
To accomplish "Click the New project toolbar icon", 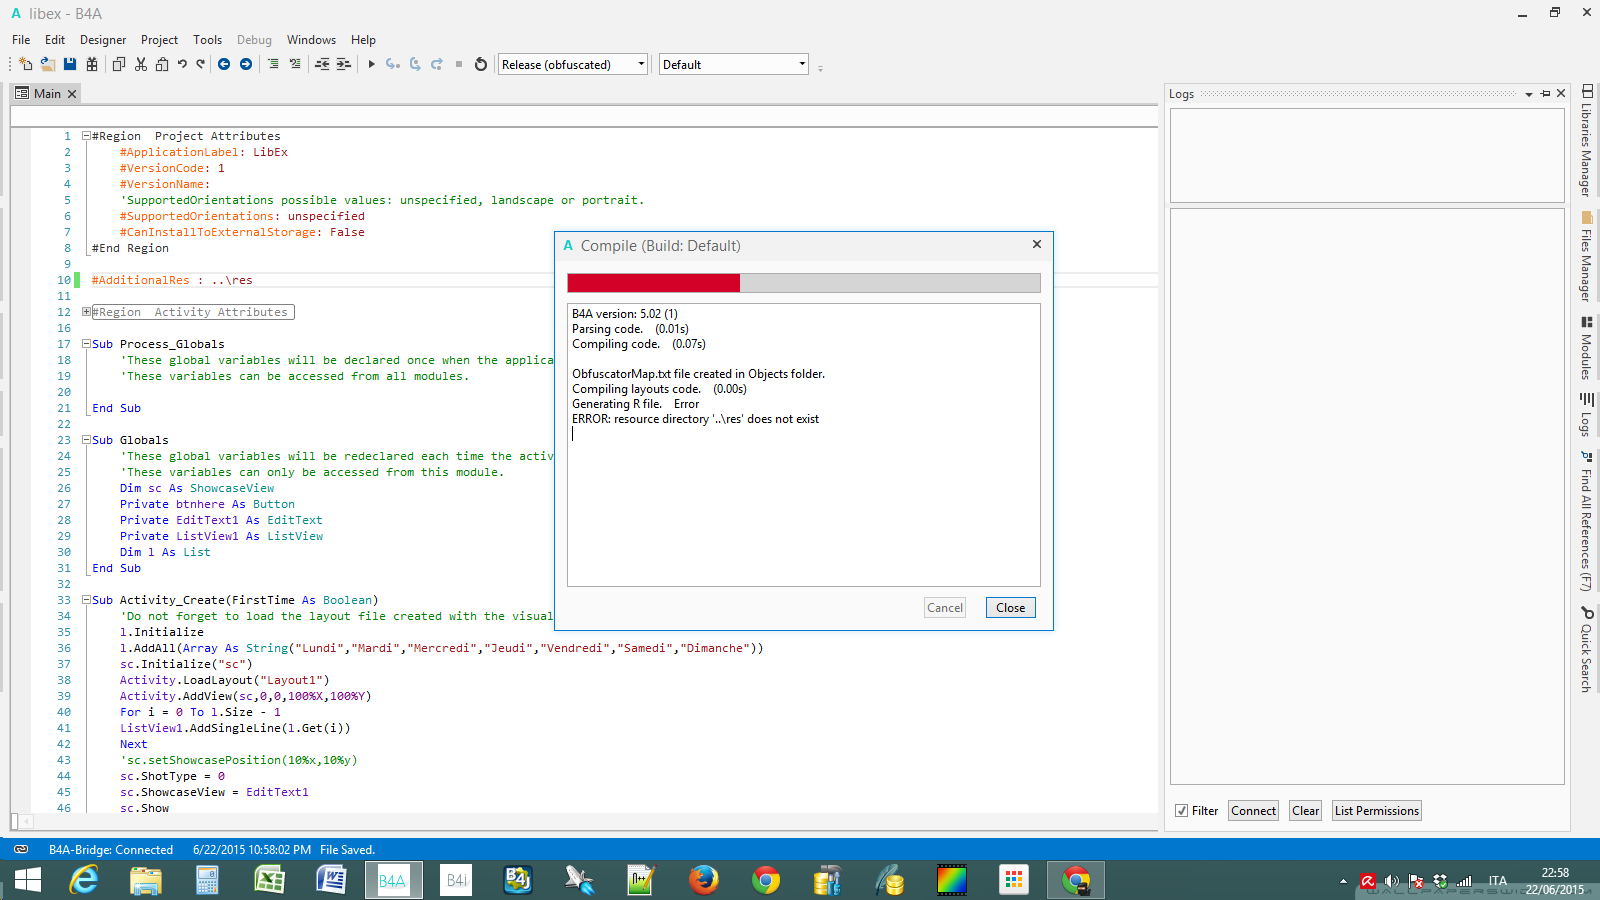I will pos(26,64).
